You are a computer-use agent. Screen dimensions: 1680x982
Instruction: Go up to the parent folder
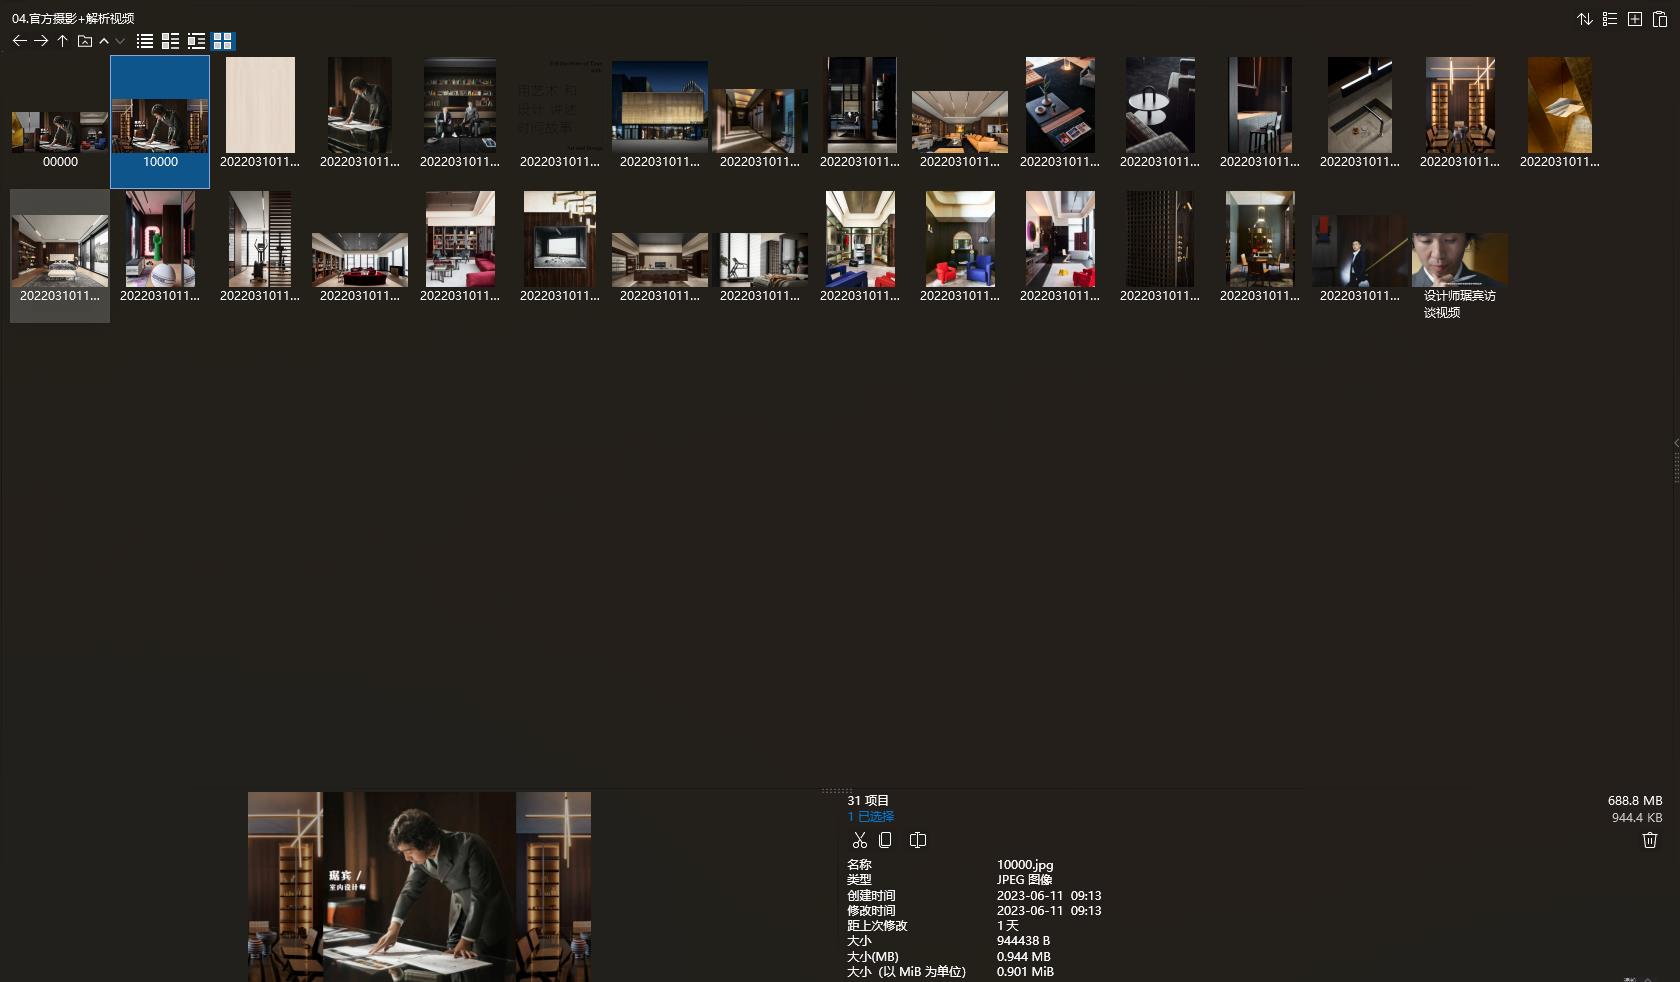[62, 41]
